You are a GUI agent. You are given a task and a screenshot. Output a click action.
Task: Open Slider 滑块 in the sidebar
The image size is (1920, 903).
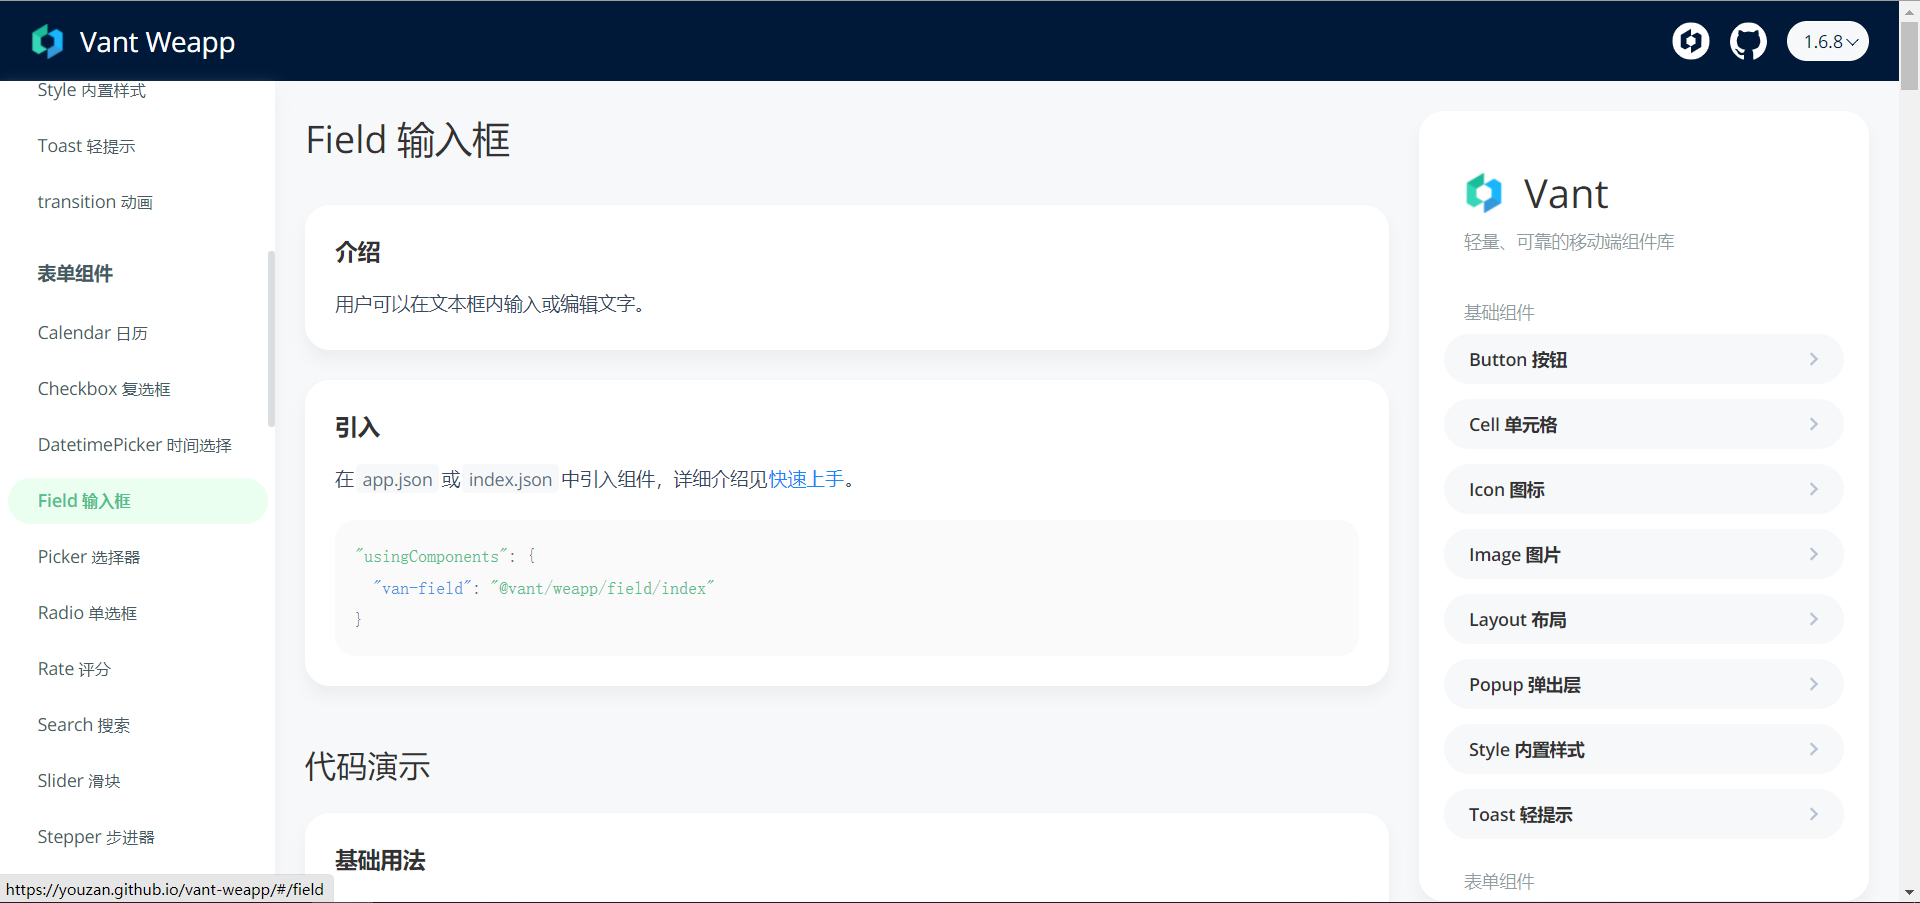[78, 780]
